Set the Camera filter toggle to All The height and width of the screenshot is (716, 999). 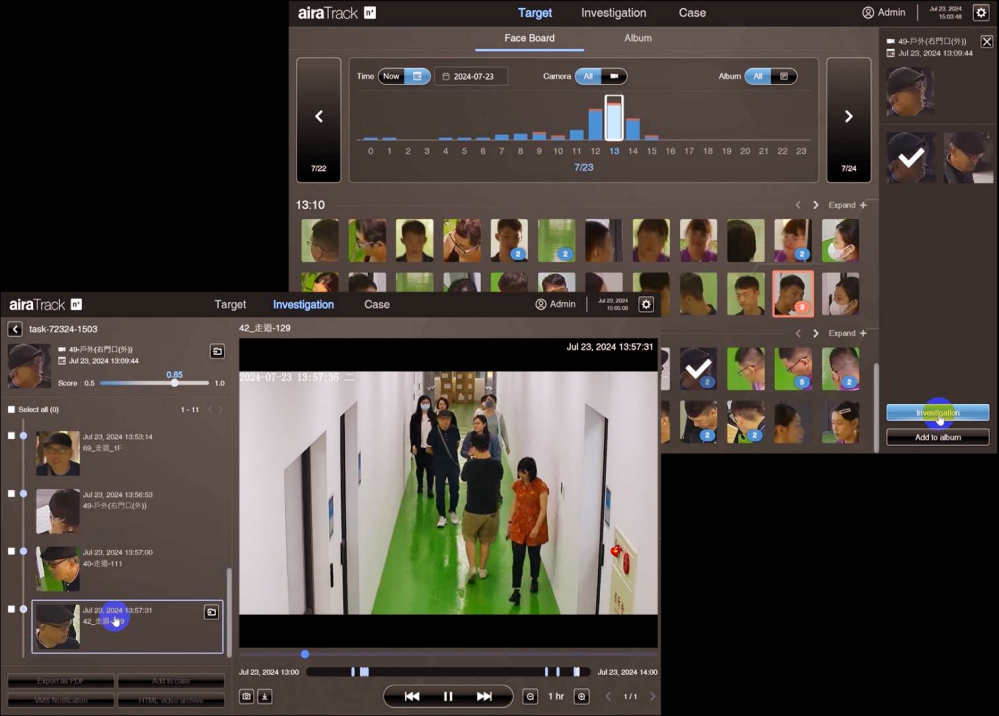[588, 76]
